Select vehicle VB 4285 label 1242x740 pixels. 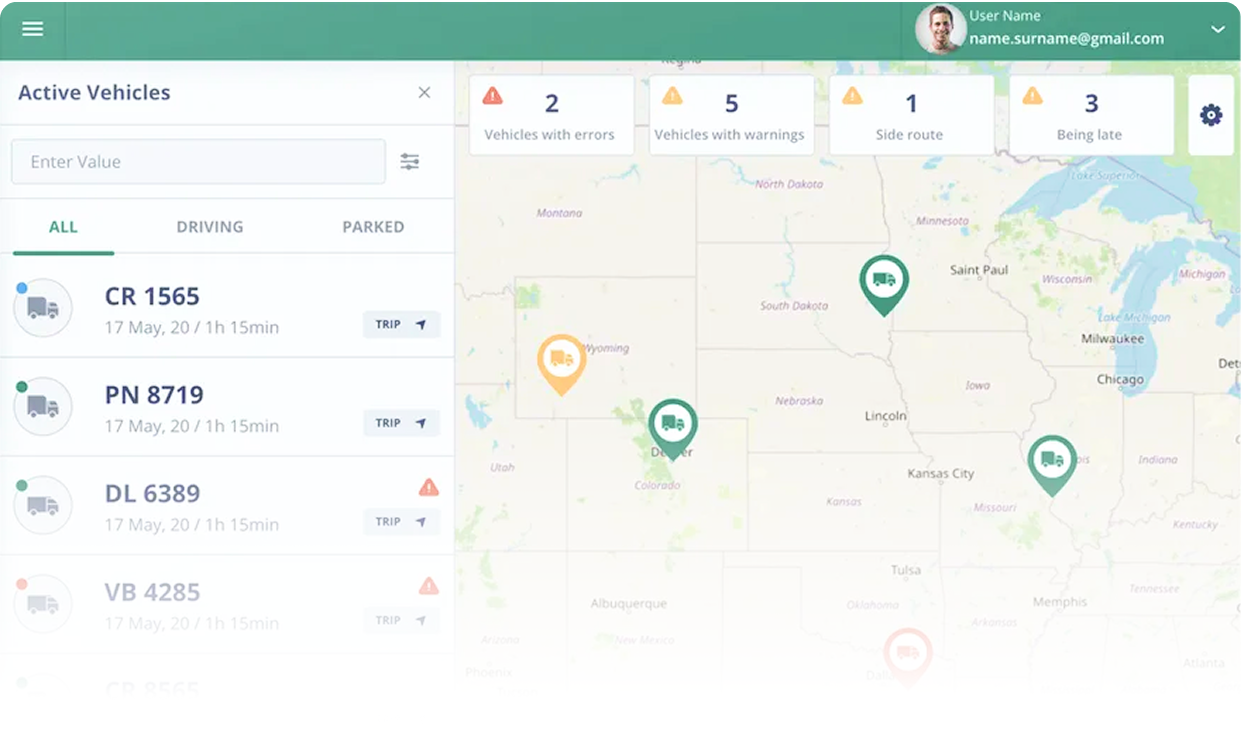[152, 592]
